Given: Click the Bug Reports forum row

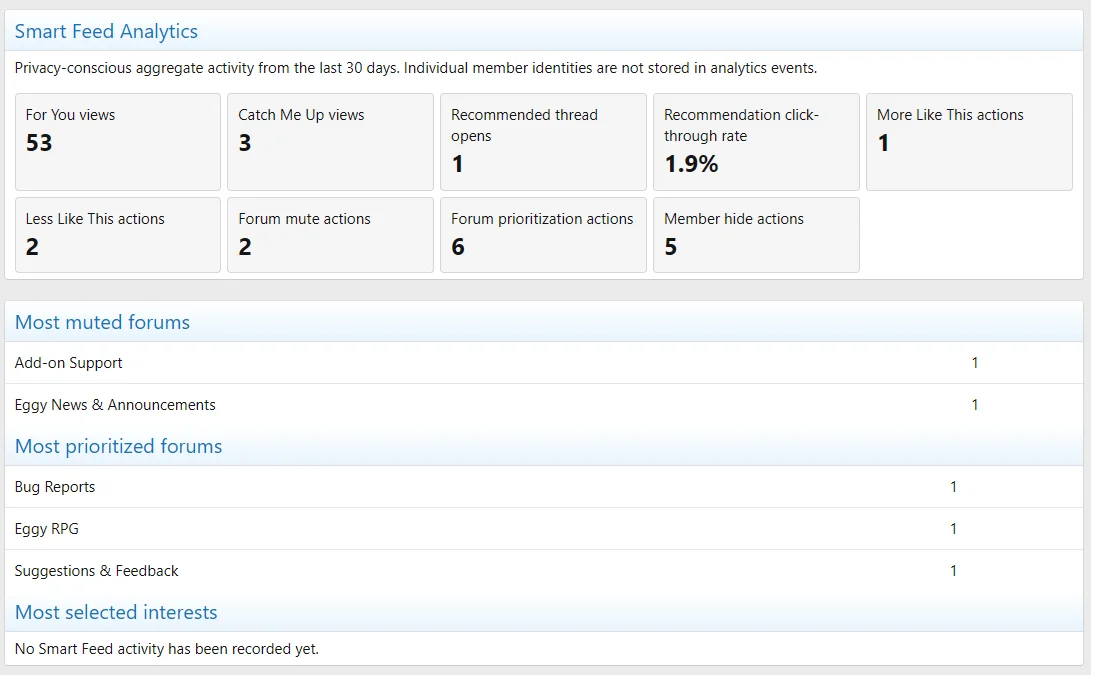Looking at the screenshot, I should point(544,487).
